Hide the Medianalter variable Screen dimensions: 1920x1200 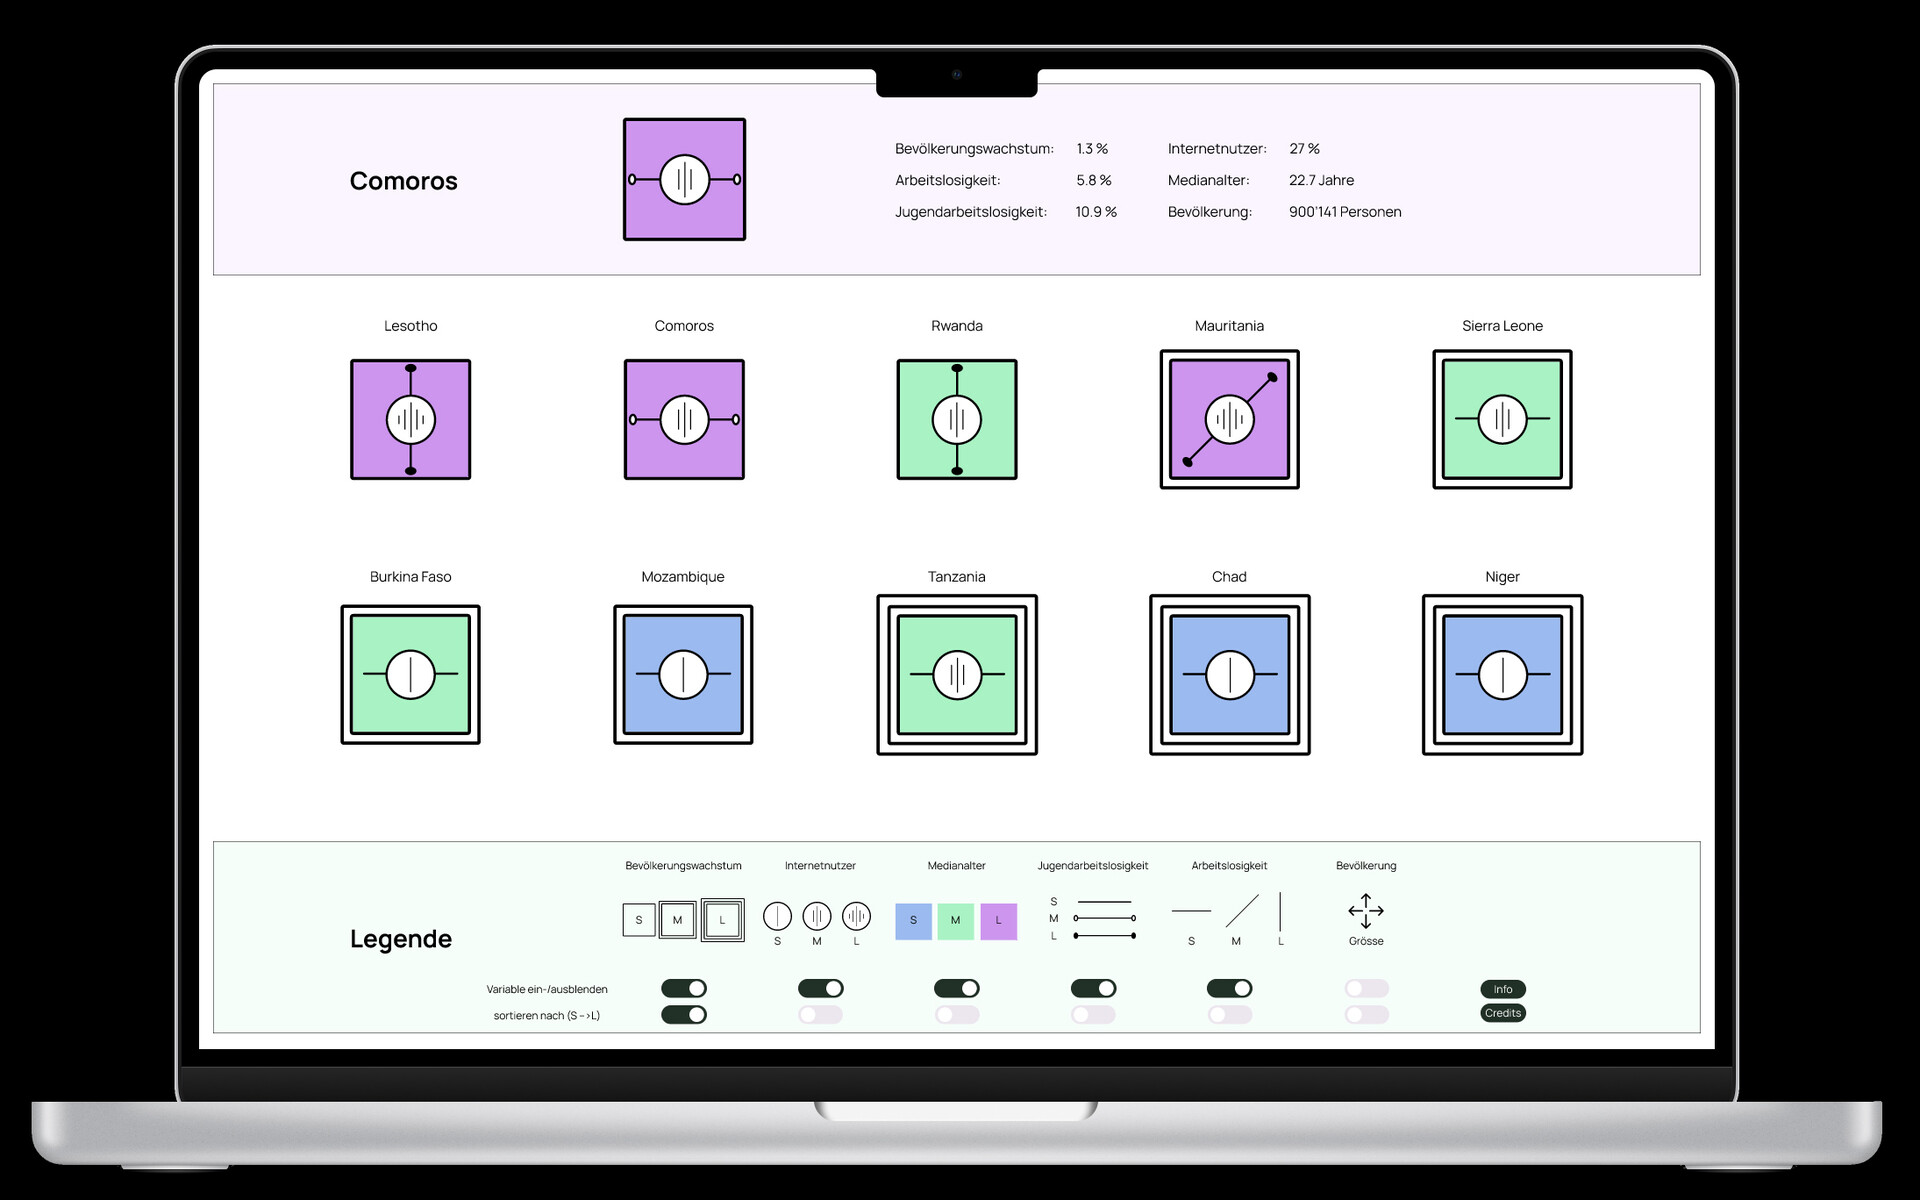tap(957, 988)
